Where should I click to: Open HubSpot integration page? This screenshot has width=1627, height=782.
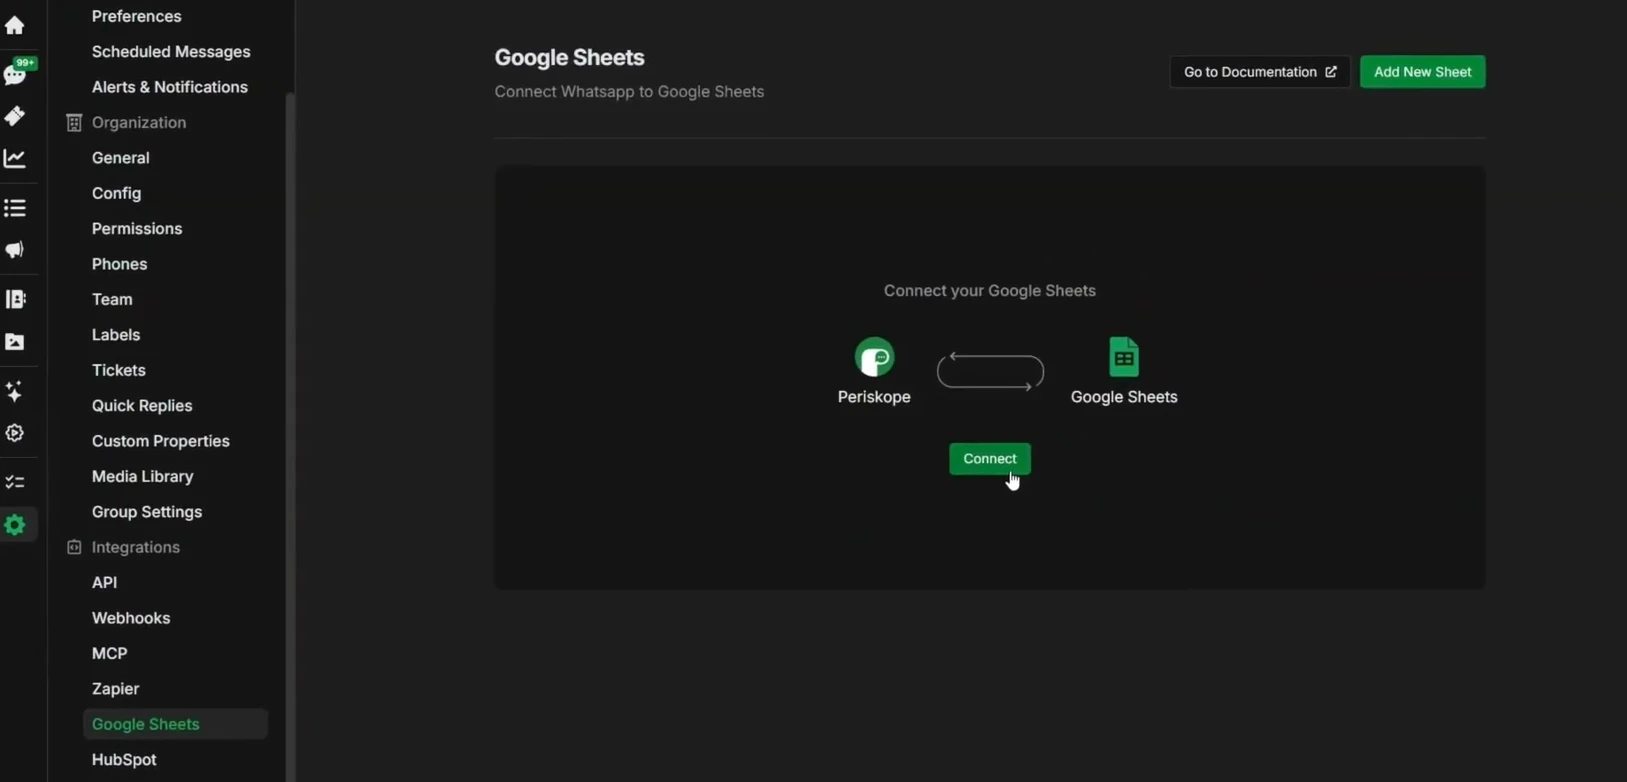point(124,760)
